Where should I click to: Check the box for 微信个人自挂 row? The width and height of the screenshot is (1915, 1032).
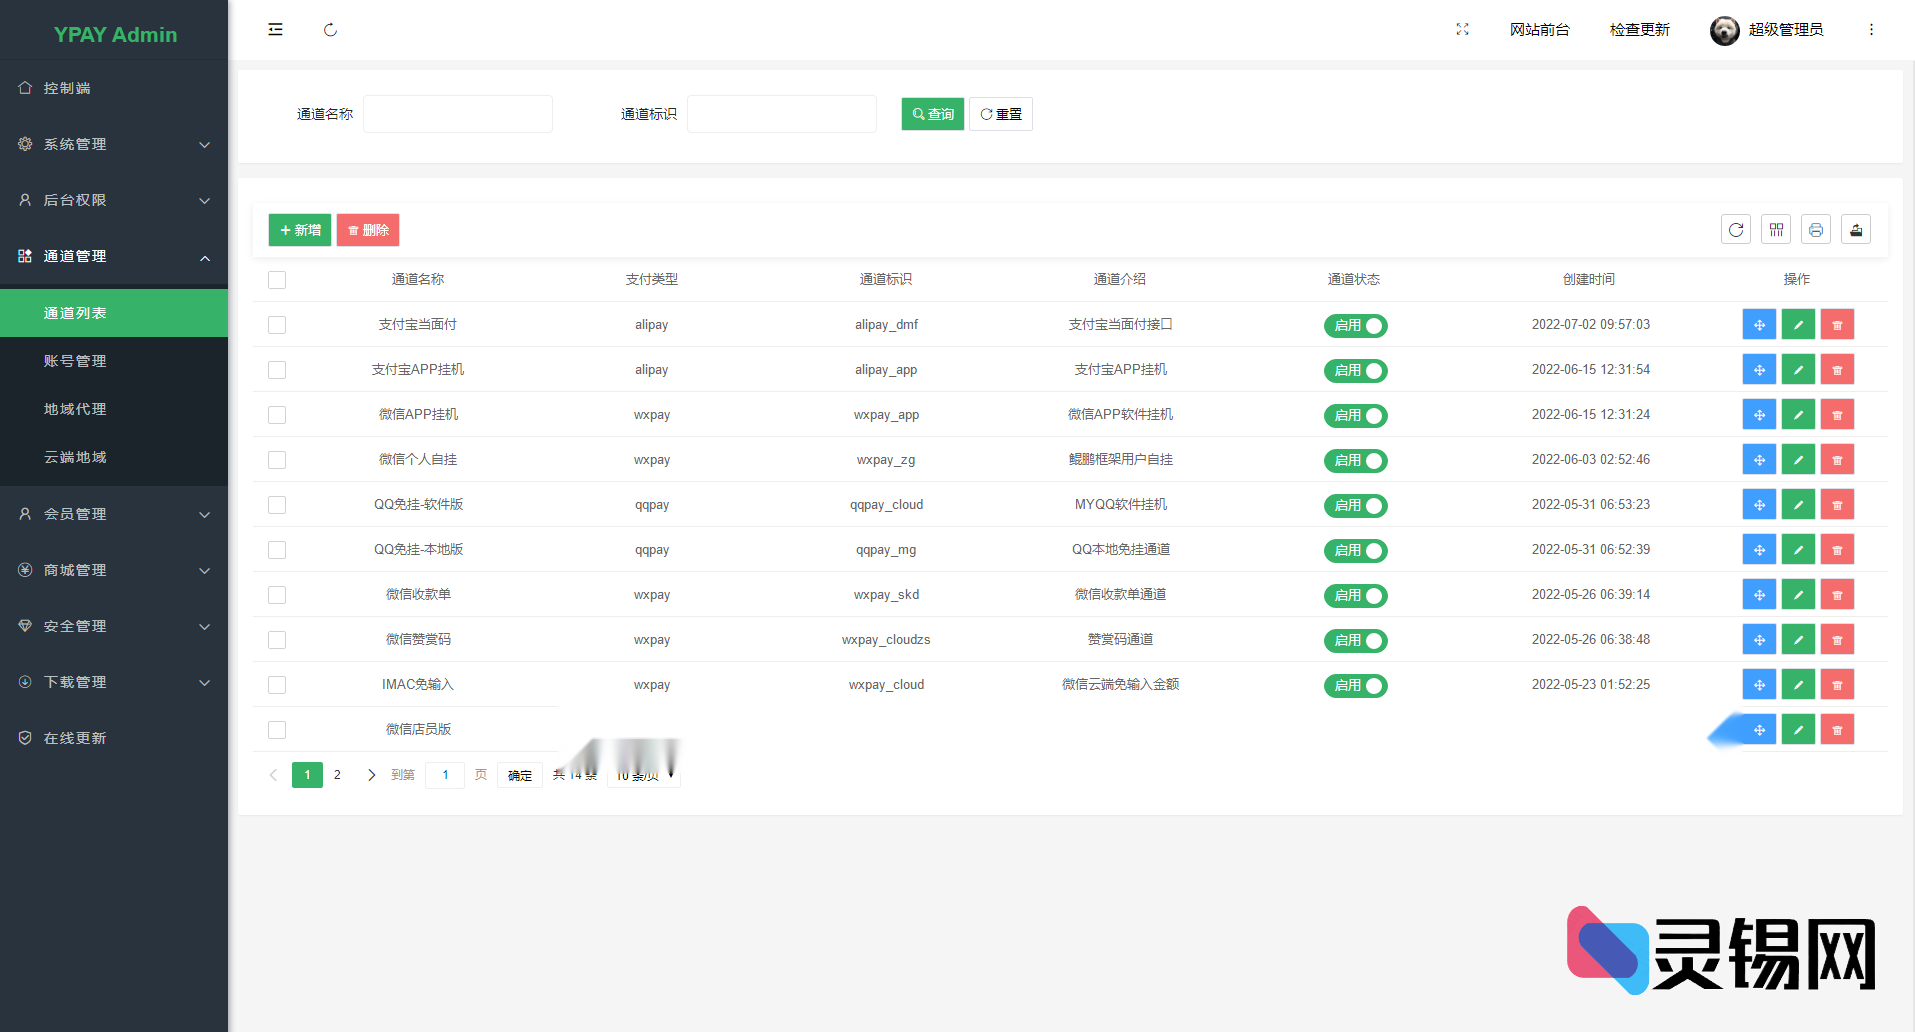277,460
